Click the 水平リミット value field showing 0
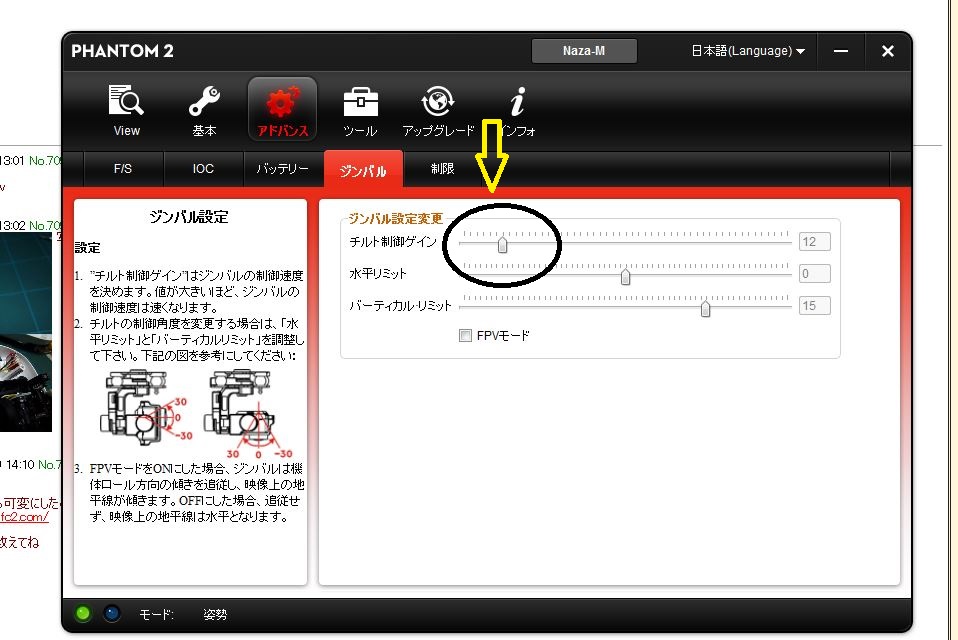The width and height of the screenshot is (958, 640). coord(814,274)
